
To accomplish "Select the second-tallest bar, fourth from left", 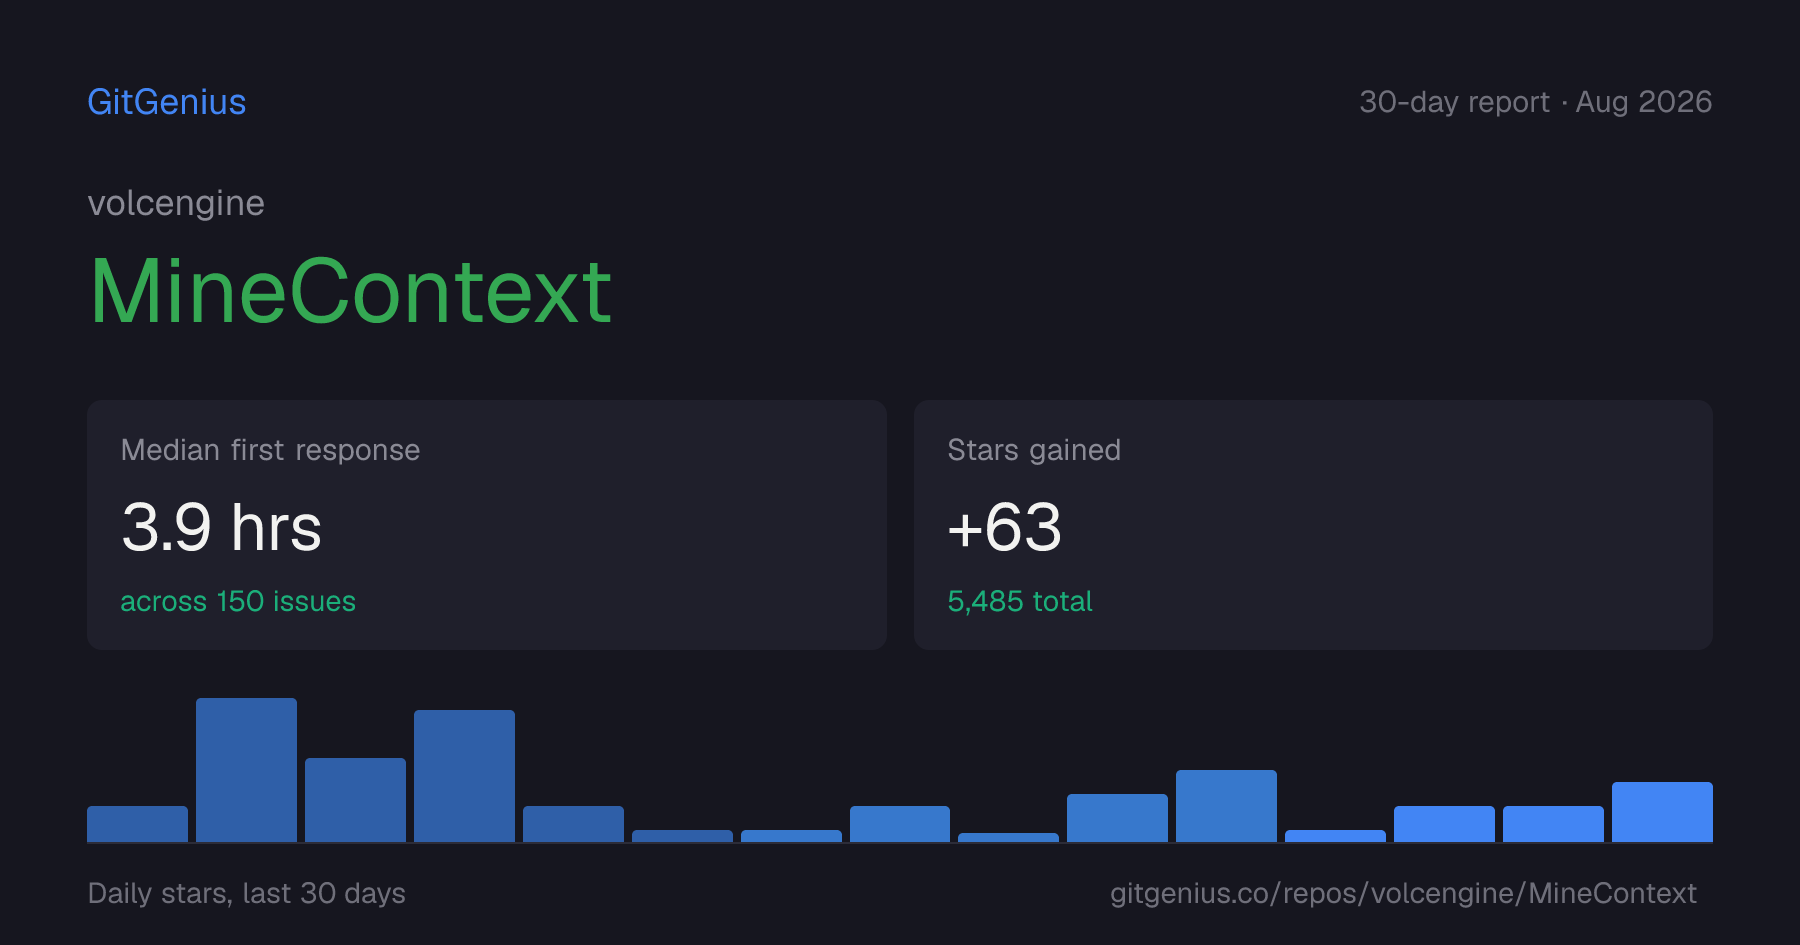I will coord(464,776).
